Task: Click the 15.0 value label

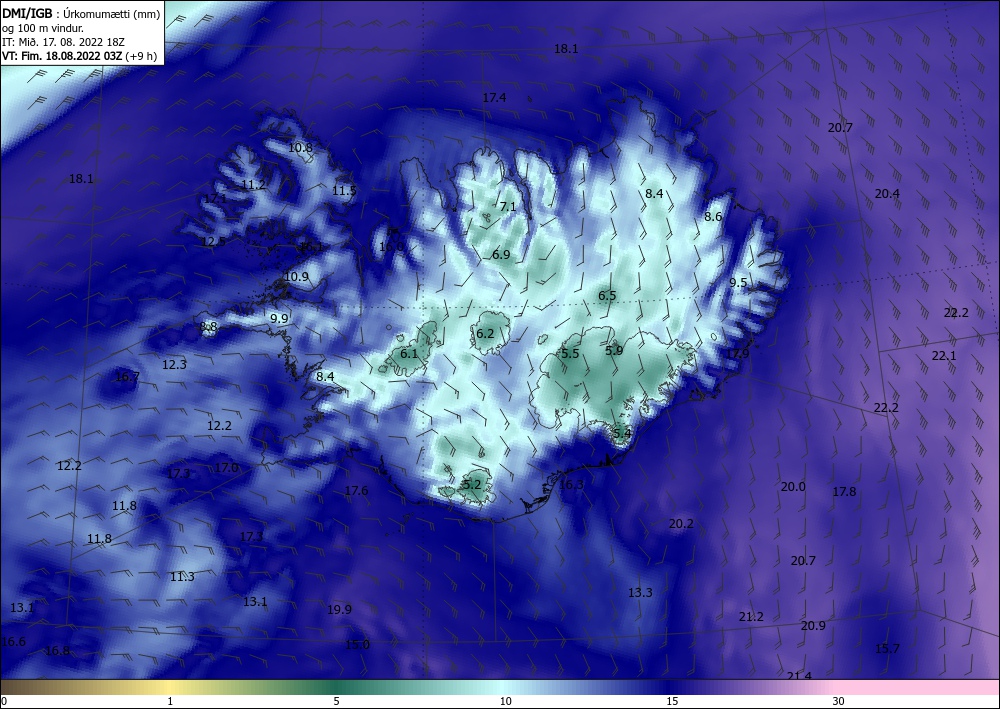Action: coord(357,645)
